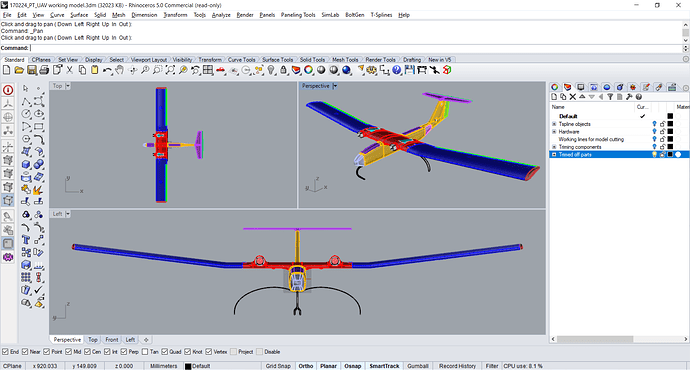Toggle the Vertex osnap checkbox
Image resolution: width=690 pixels, height=370 pixels.
[209, 352]
